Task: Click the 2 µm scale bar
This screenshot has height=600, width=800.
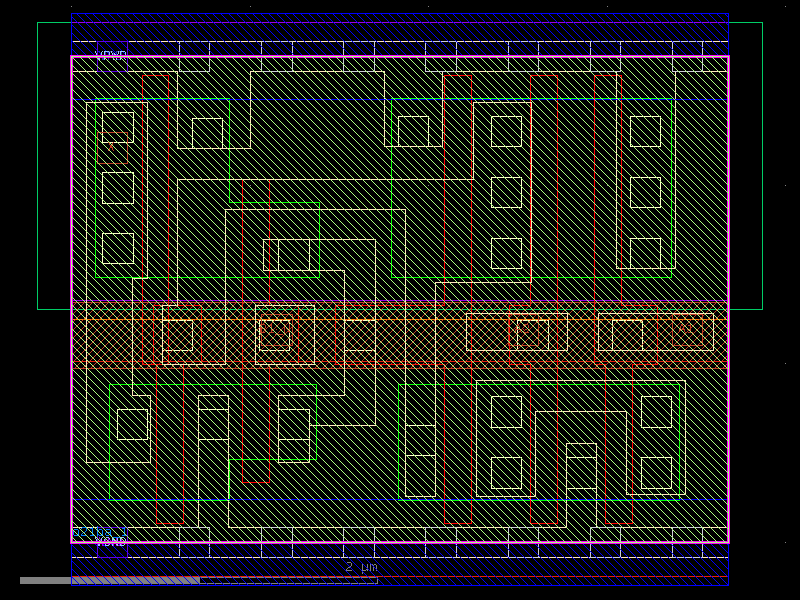Action: 360,566
